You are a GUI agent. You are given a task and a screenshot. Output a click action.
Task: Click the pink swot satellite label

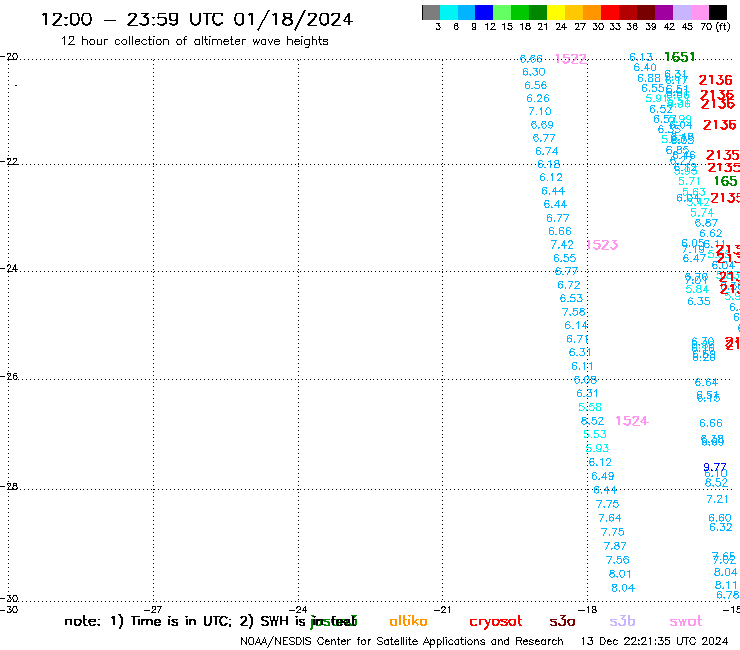(686, 622)
